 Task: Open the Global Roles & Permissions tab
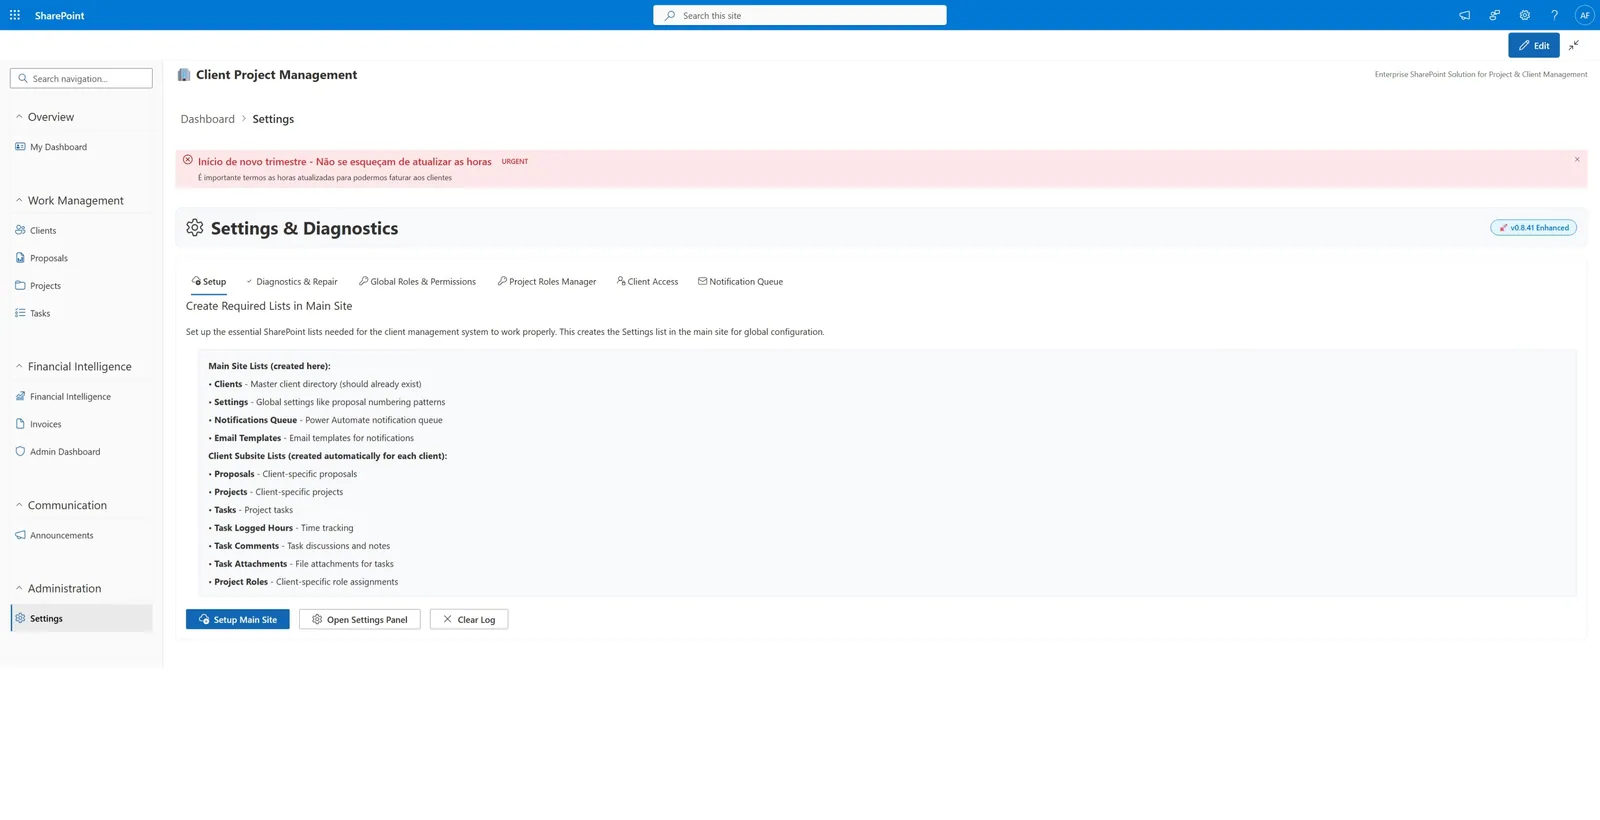pyautogui.click(x=417, y=282)
